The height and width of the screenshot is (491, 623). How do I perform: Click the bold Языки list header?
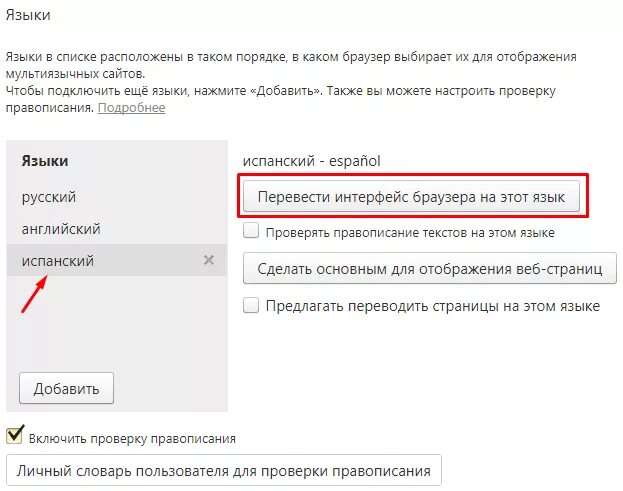45,161
